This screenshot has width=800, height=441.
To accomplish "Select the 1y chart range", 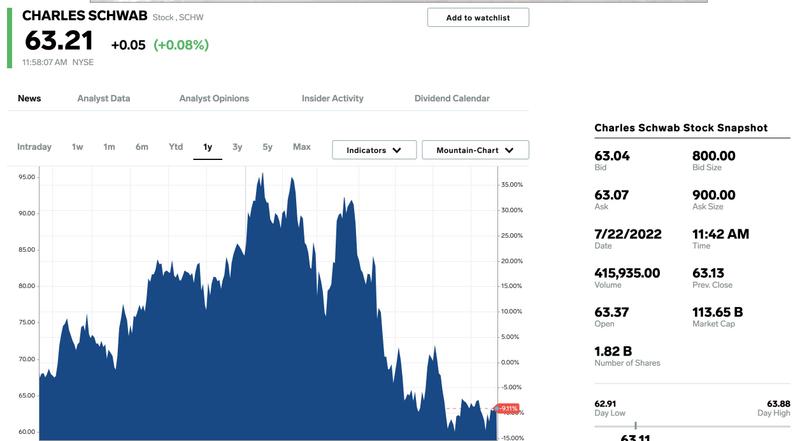I will [x=208, y=147].
